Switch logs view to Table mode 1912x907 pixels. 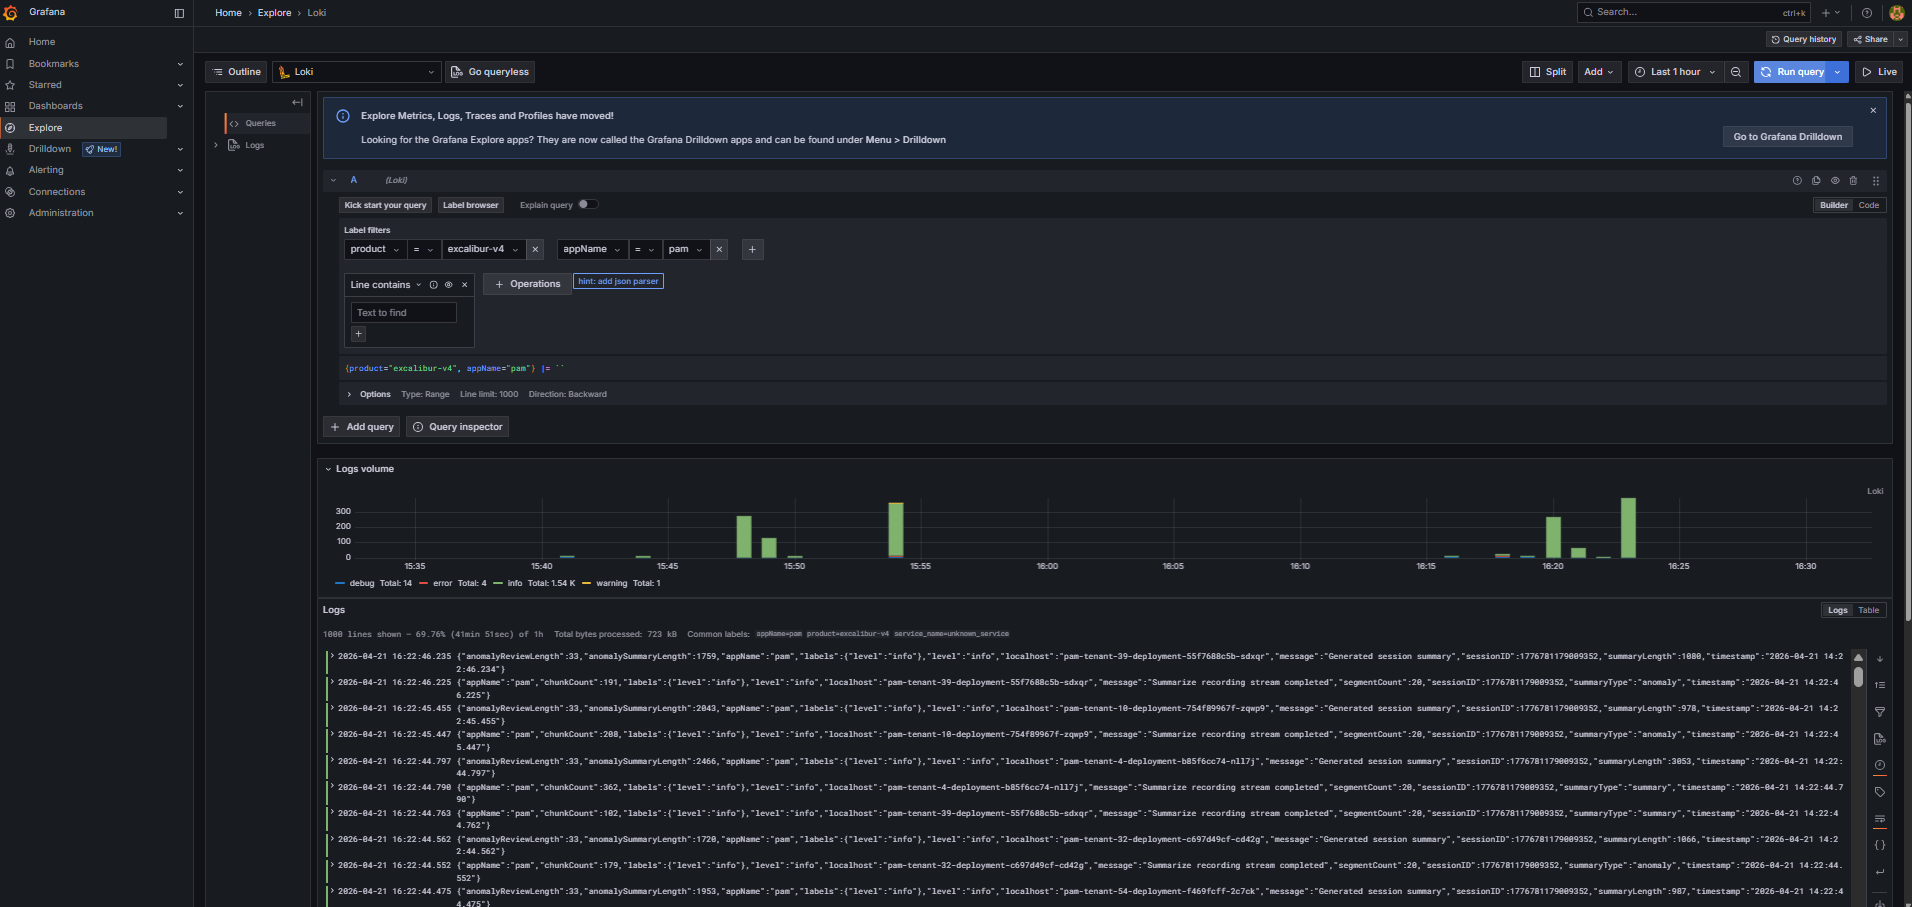(1868, 610)
